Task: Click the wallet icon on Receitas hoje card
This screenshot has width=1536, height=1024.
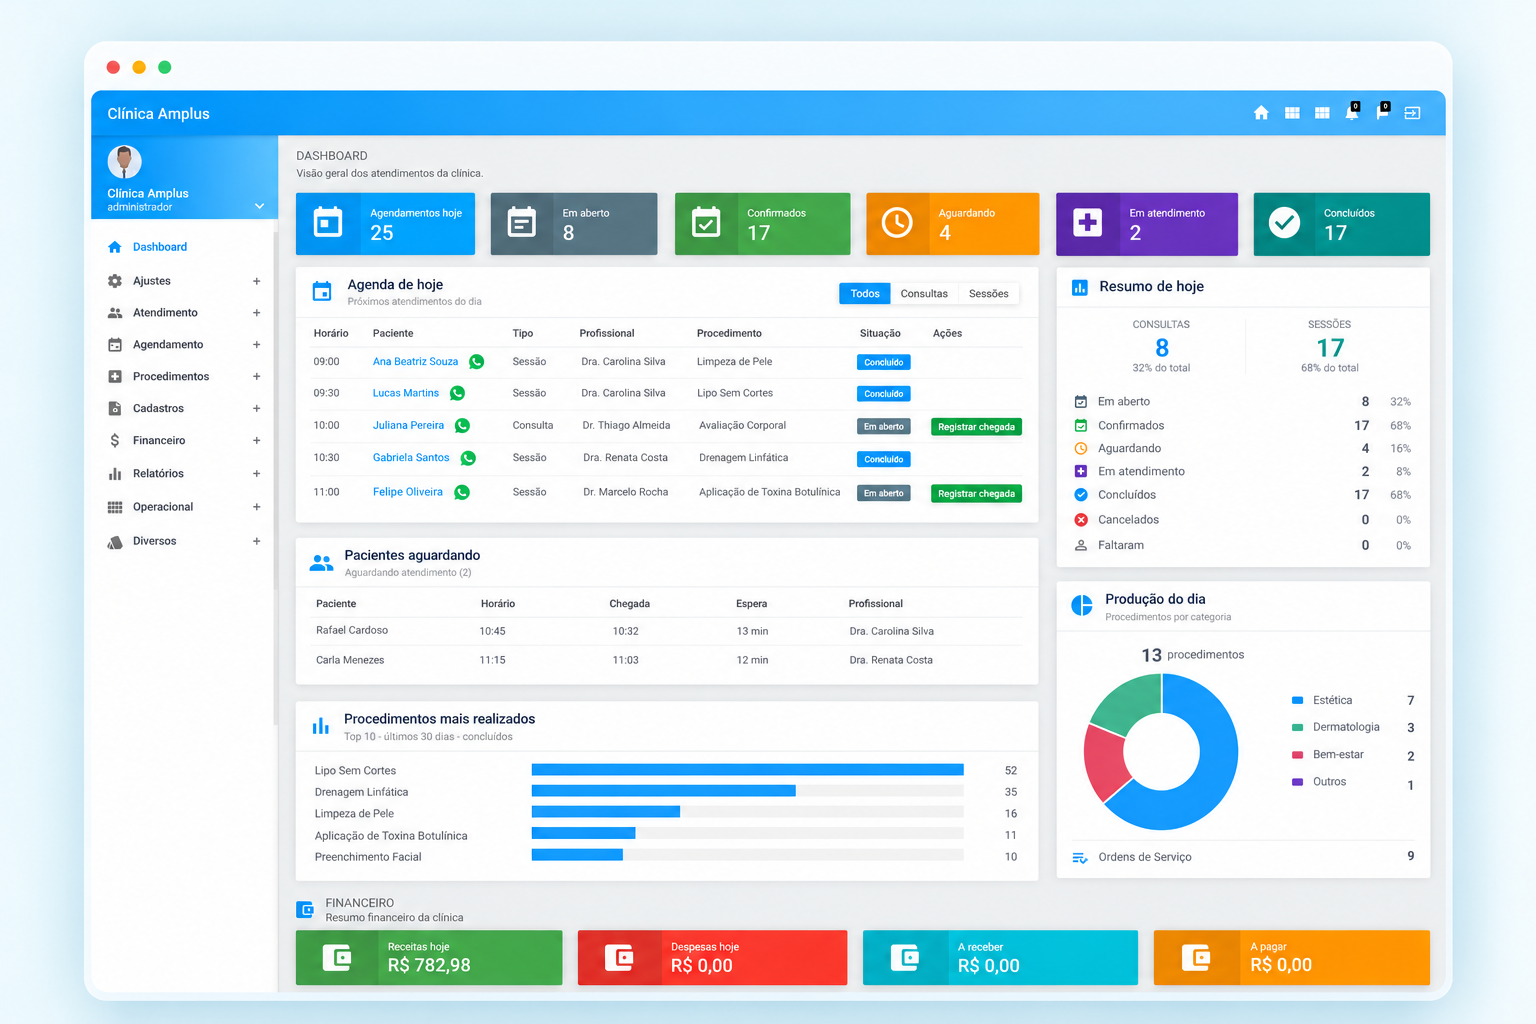Action: tap(337, 958)
